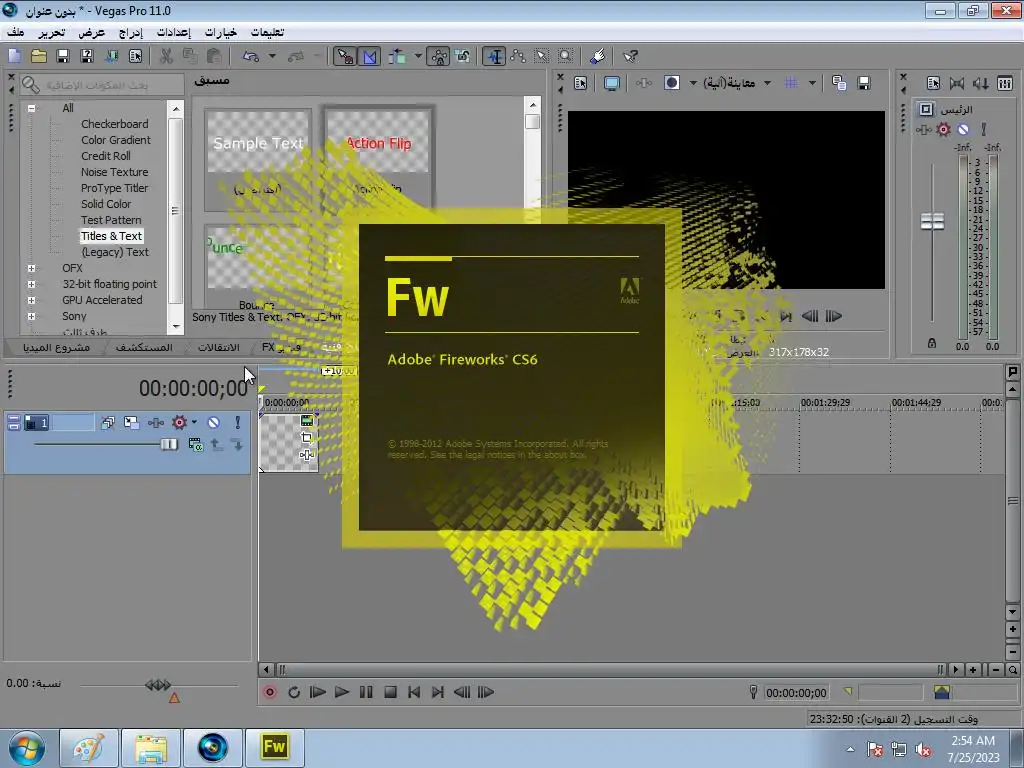Image resolution: width=1024 pixels, height=768 pixels.
Task: Toggle Auto Ripple in the toolbar
Action: click(398, 57)
